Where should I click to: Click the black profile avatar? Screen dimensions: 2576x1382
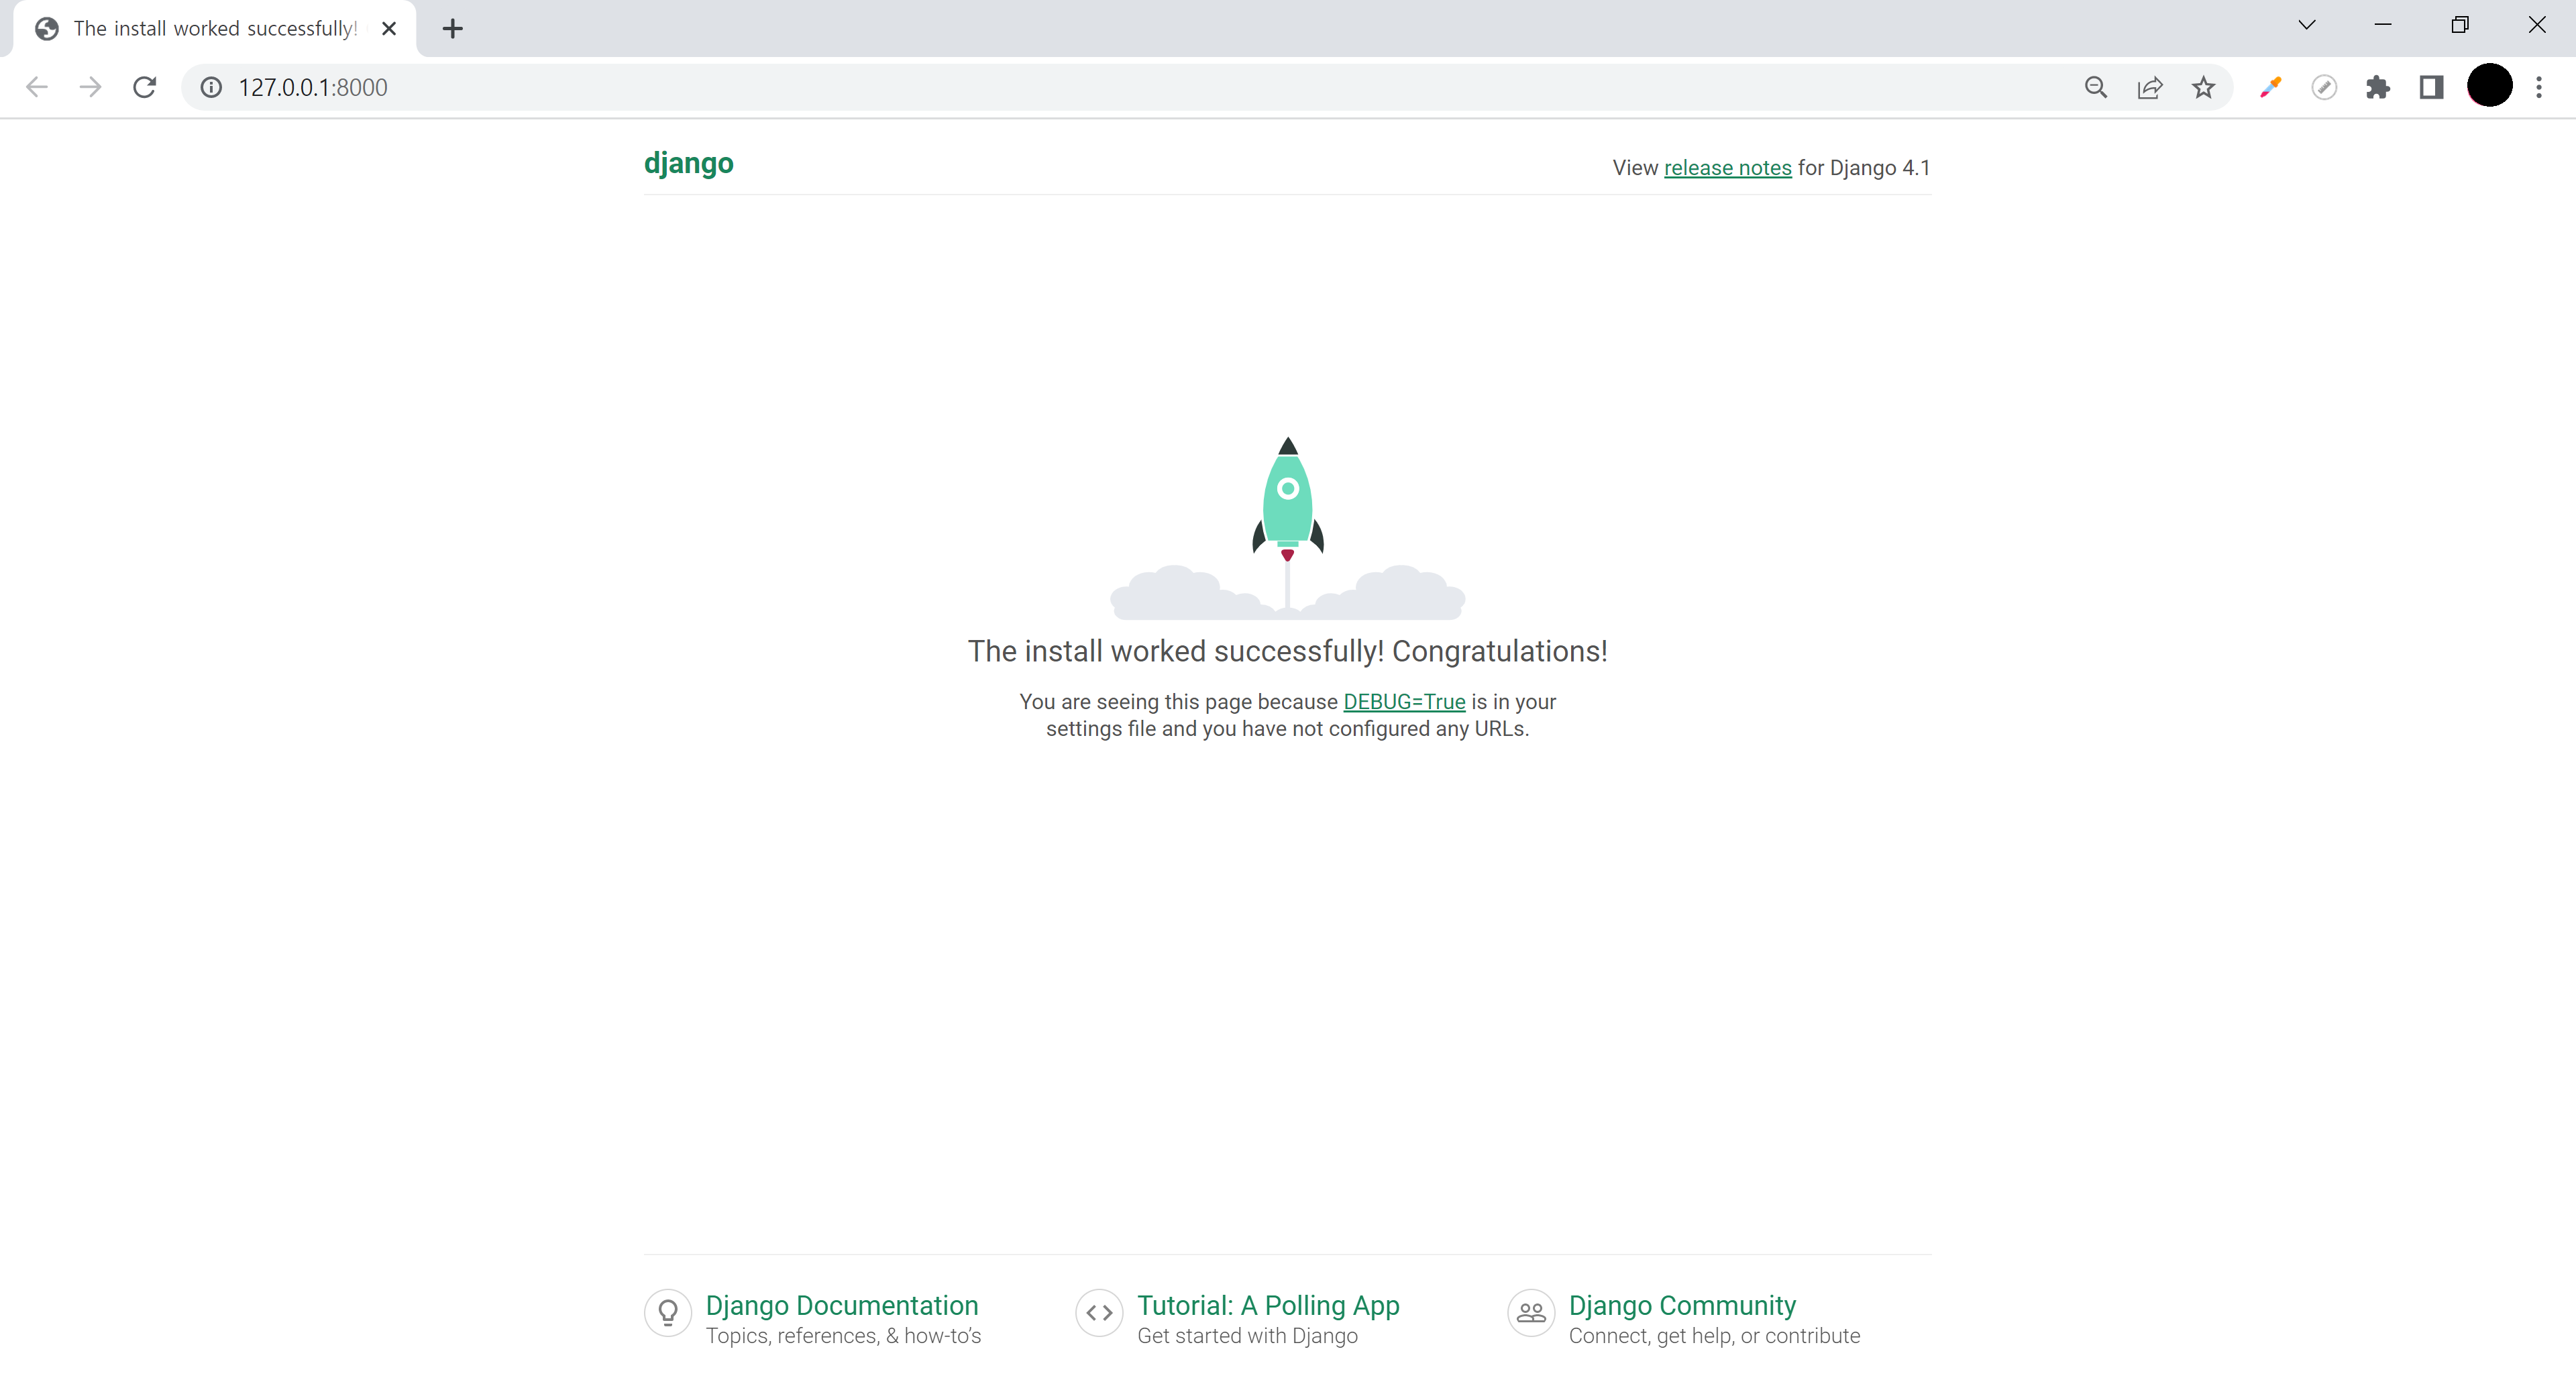tap(2489, 85)
